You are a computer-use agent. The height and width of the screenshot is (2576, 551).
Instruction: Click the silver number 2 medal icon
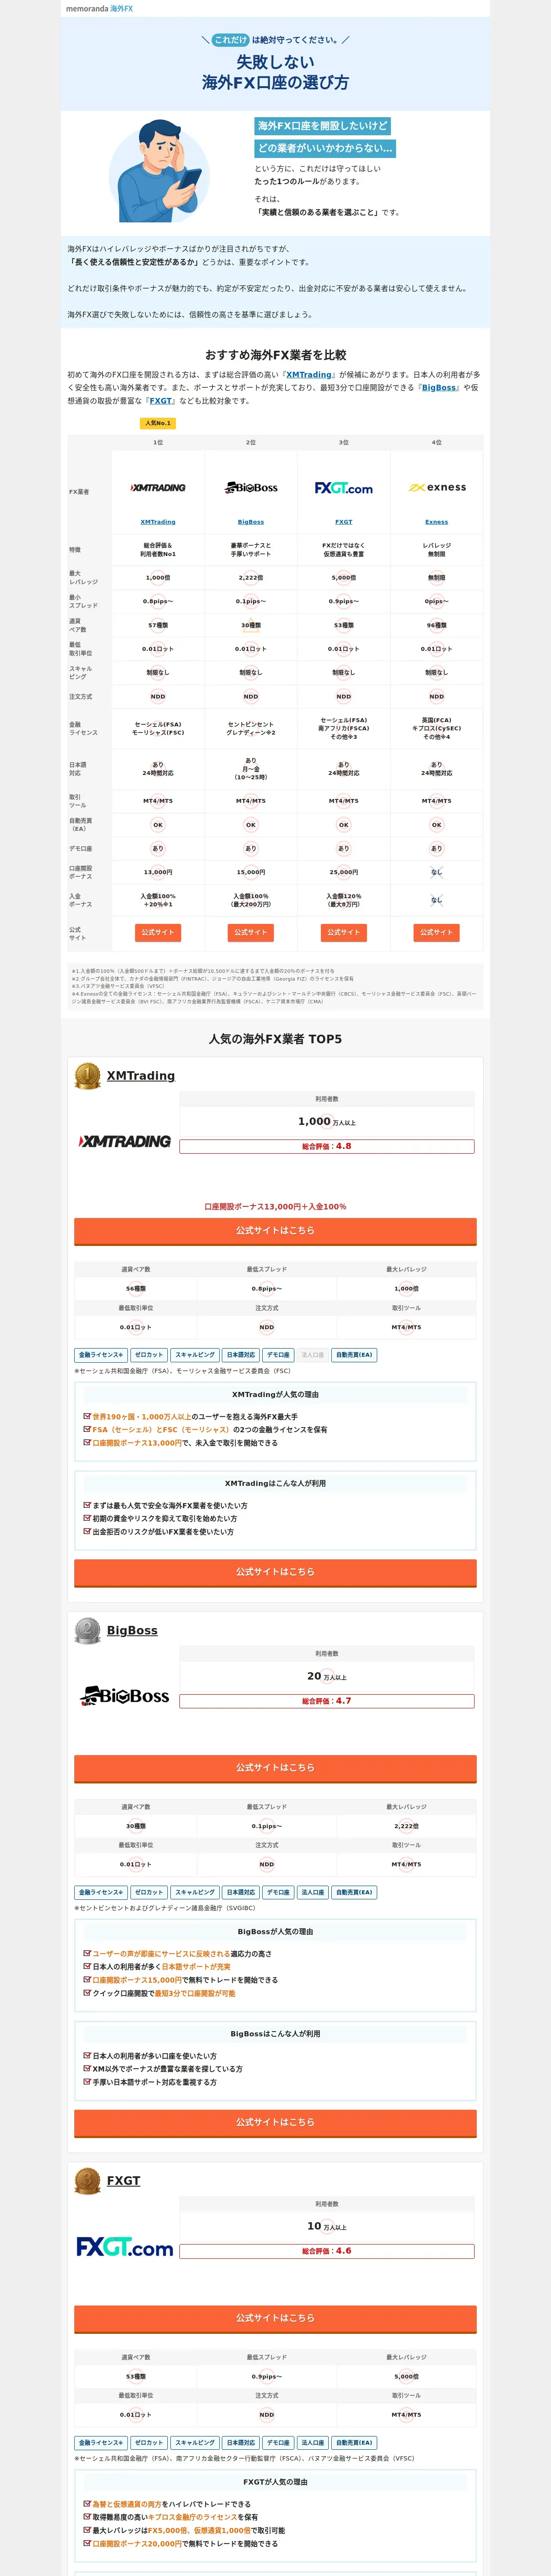point(88,1630)
